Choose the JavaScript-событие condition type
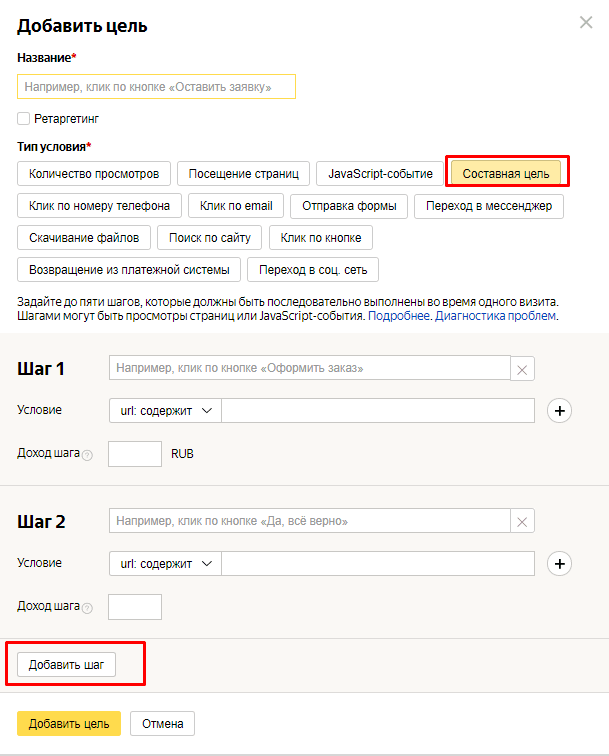609x756 pixels. click(x=380, y=174)
